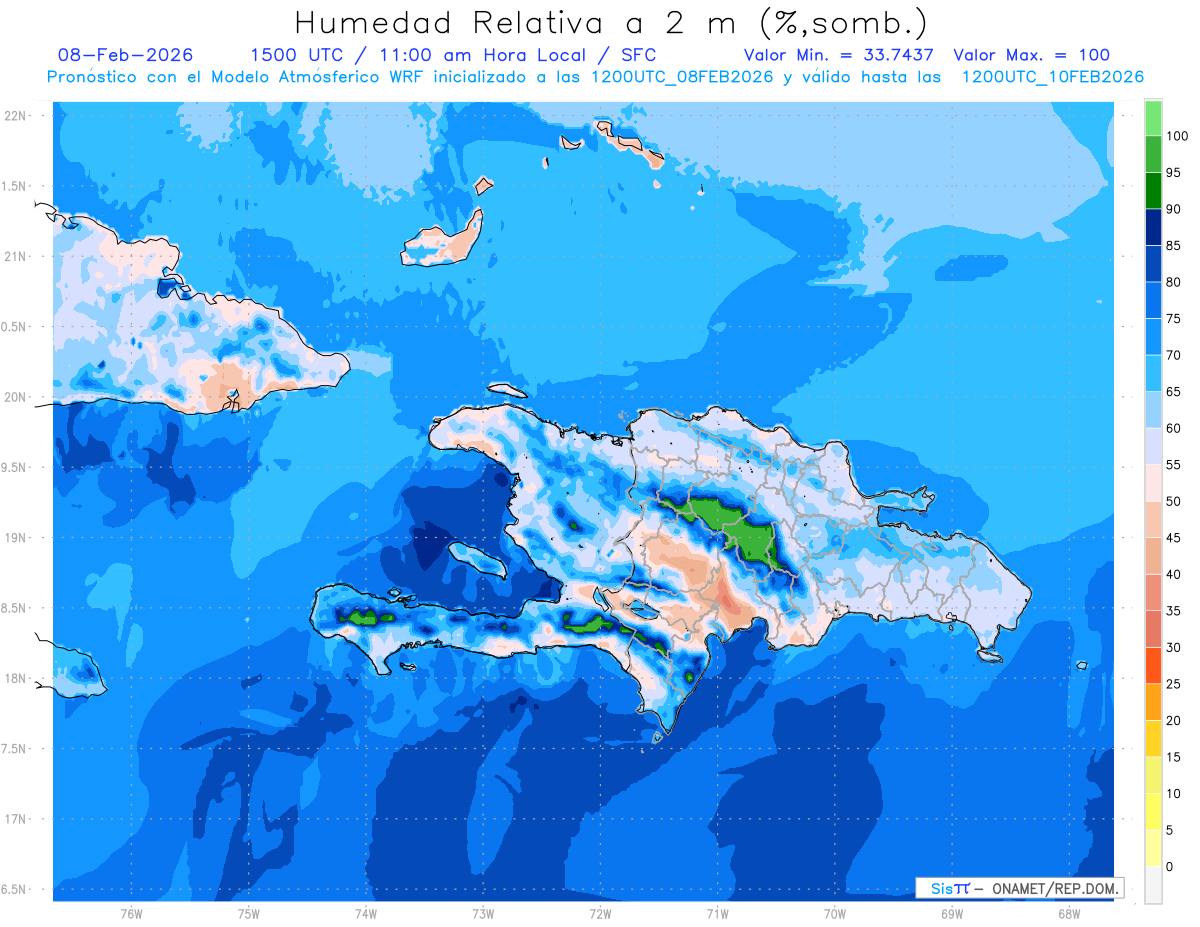Click the 'ONAMET/REP.DOM.' credit label
The width and height of the screenshot is (1200, 927).
click(1055, 888)
